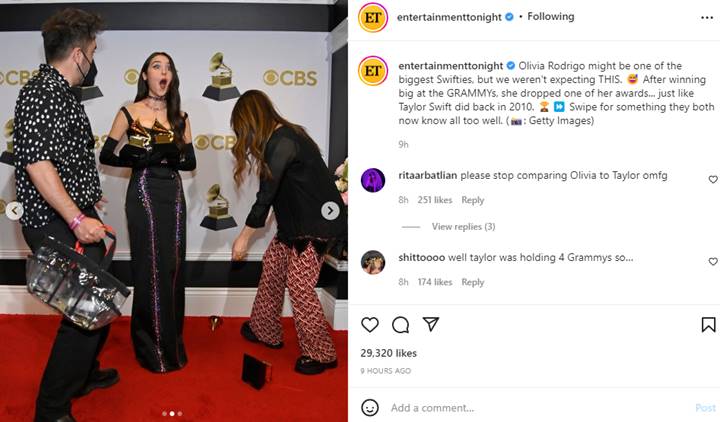720x422 pixels.
Task: Expand View replies (3)
Action: click(x=463, y=226)
